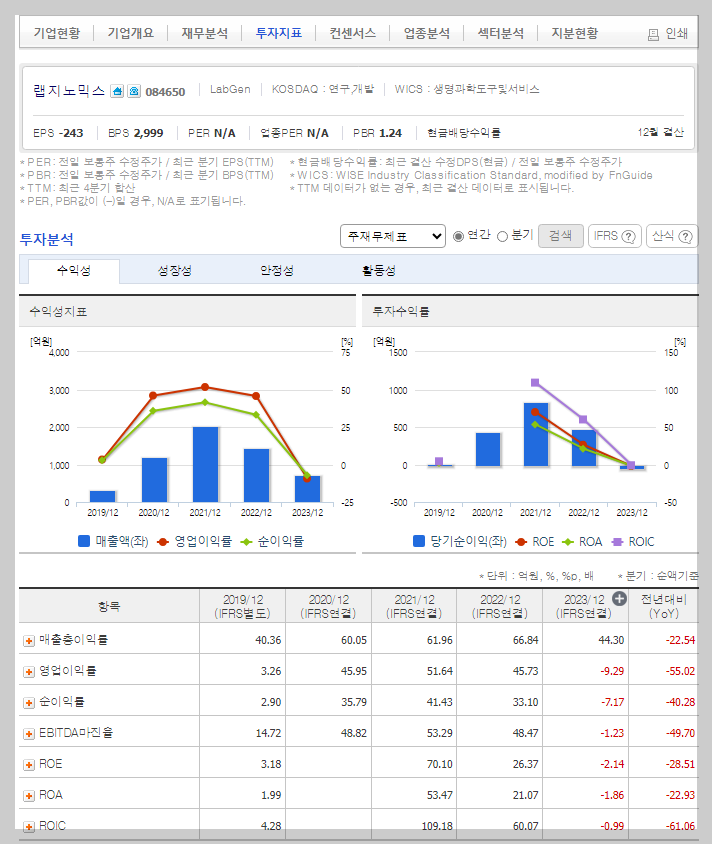Expand the 매출총이익률 row
The width and height of the screenshot is (712, 844).
(29, 641)
